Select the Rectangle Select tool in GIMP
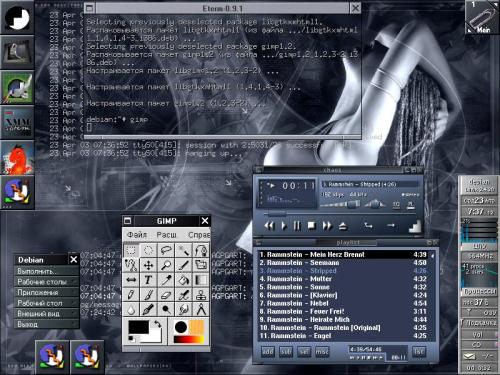Image resolution: width=500 pixels, height=375 pixels. click(x=131, y=250)
